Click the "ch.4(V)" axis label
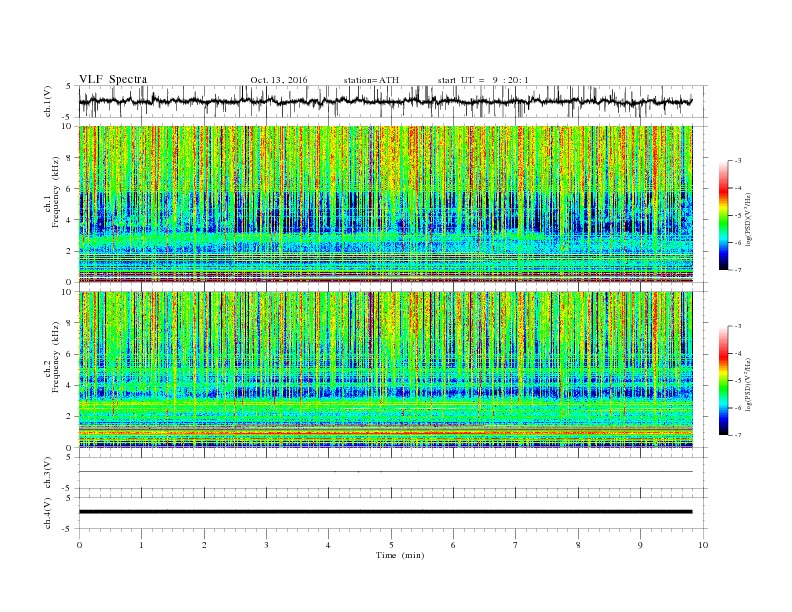 pos(48,514)
